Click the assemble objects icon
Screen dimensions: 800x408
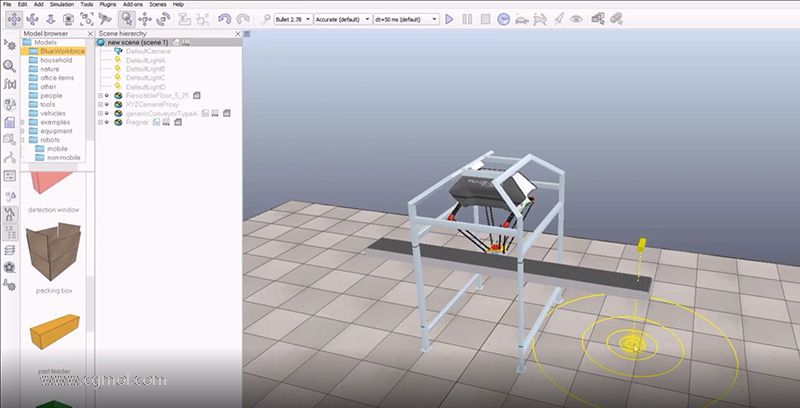[x=184, y=19]
